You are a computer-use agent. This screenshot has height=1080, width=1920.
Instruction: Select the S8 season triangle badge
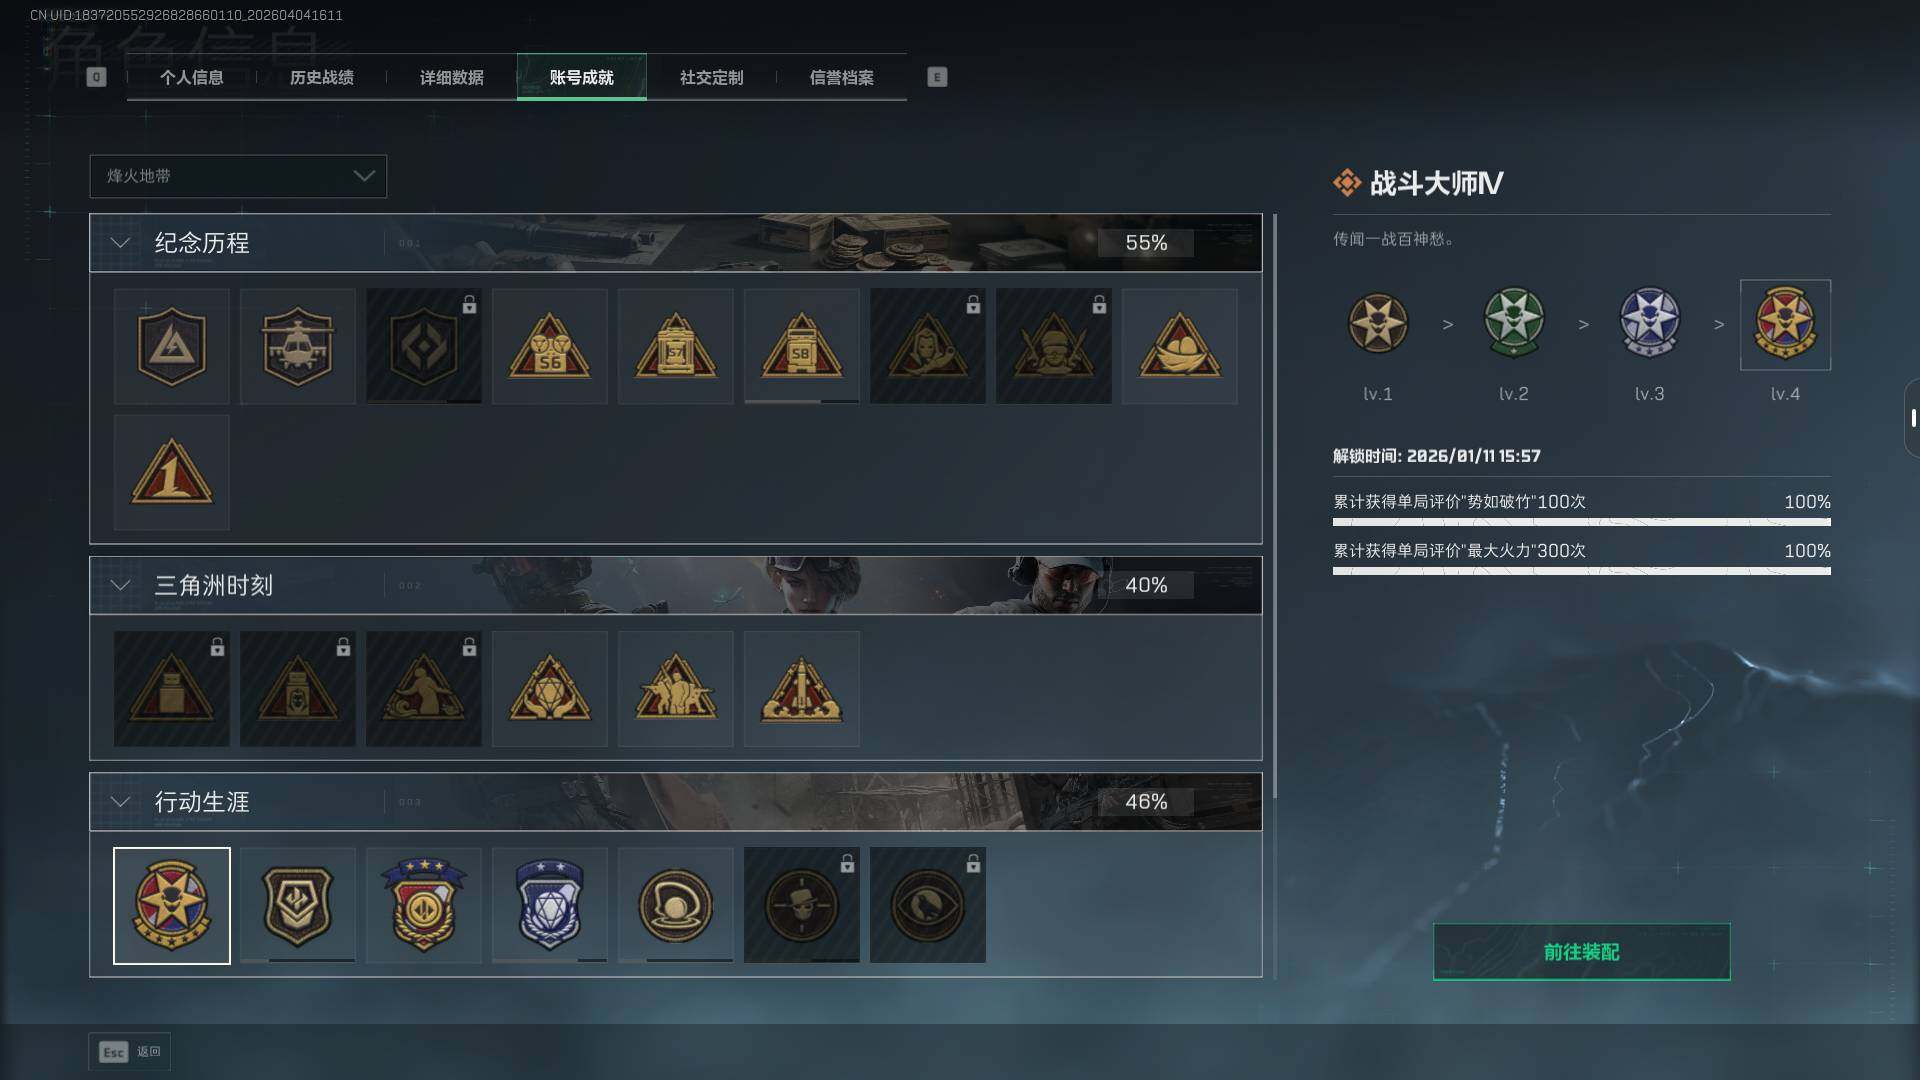(801, 346)
